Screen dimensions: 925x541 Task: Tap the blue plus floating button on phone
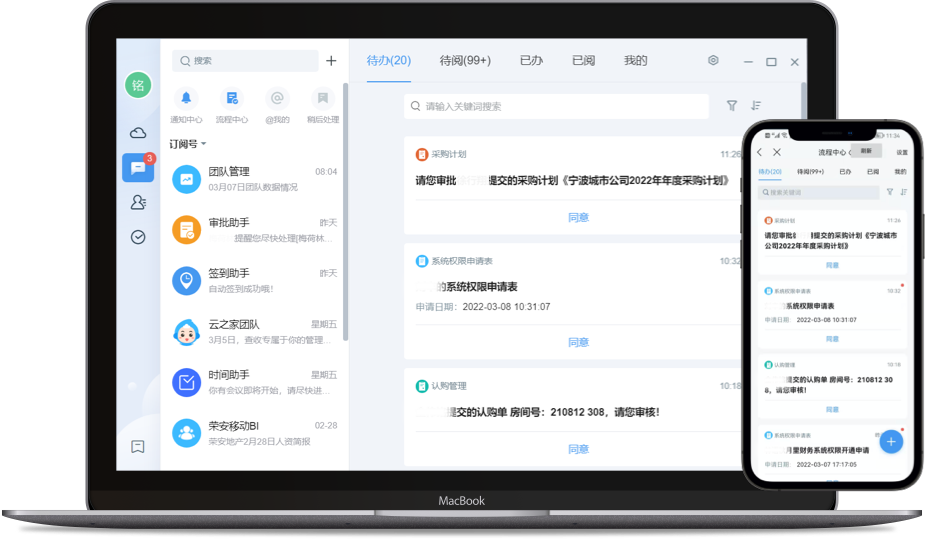[x=891, y=441]
